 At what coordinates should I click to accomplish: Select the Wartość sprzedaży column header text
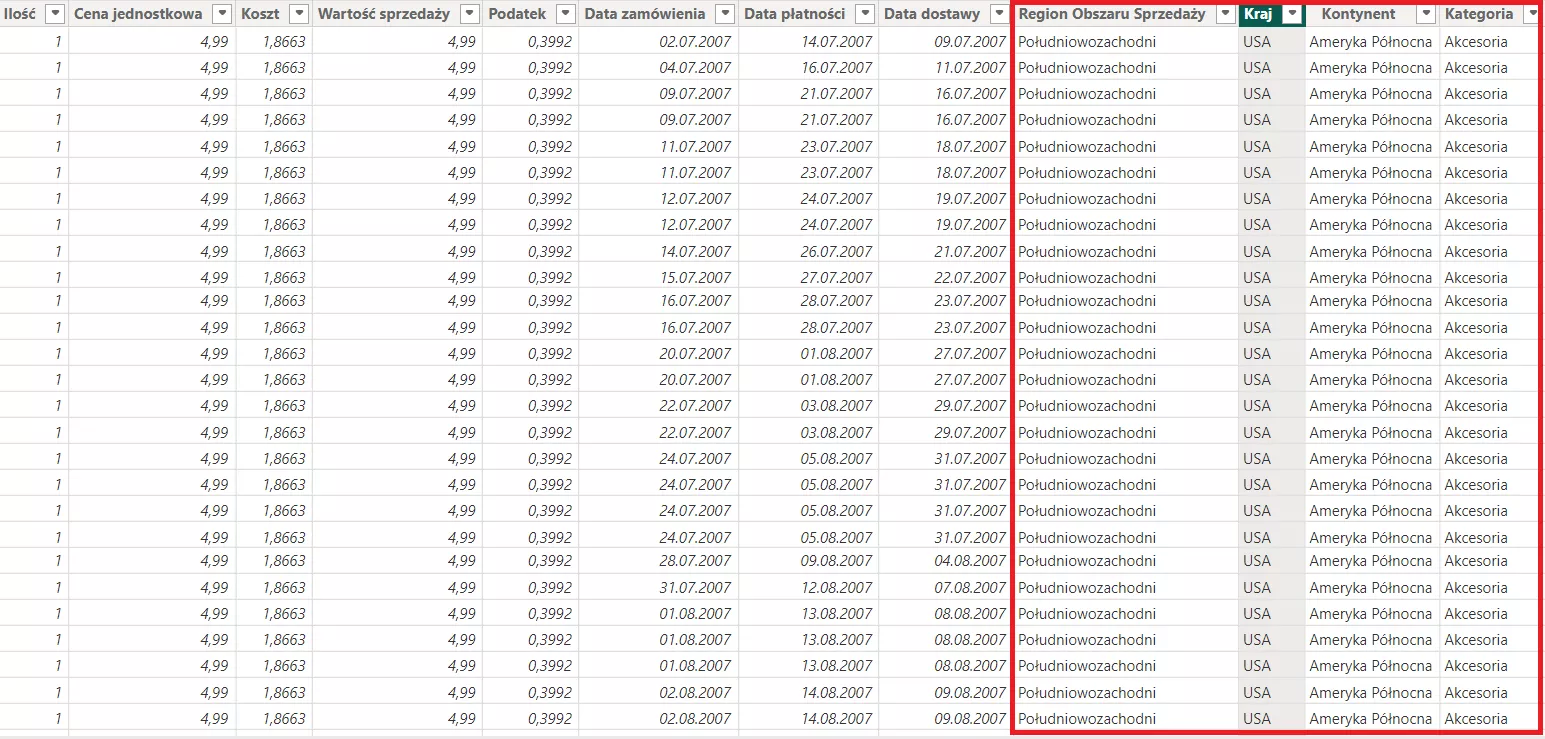click(x=383, y=14)
